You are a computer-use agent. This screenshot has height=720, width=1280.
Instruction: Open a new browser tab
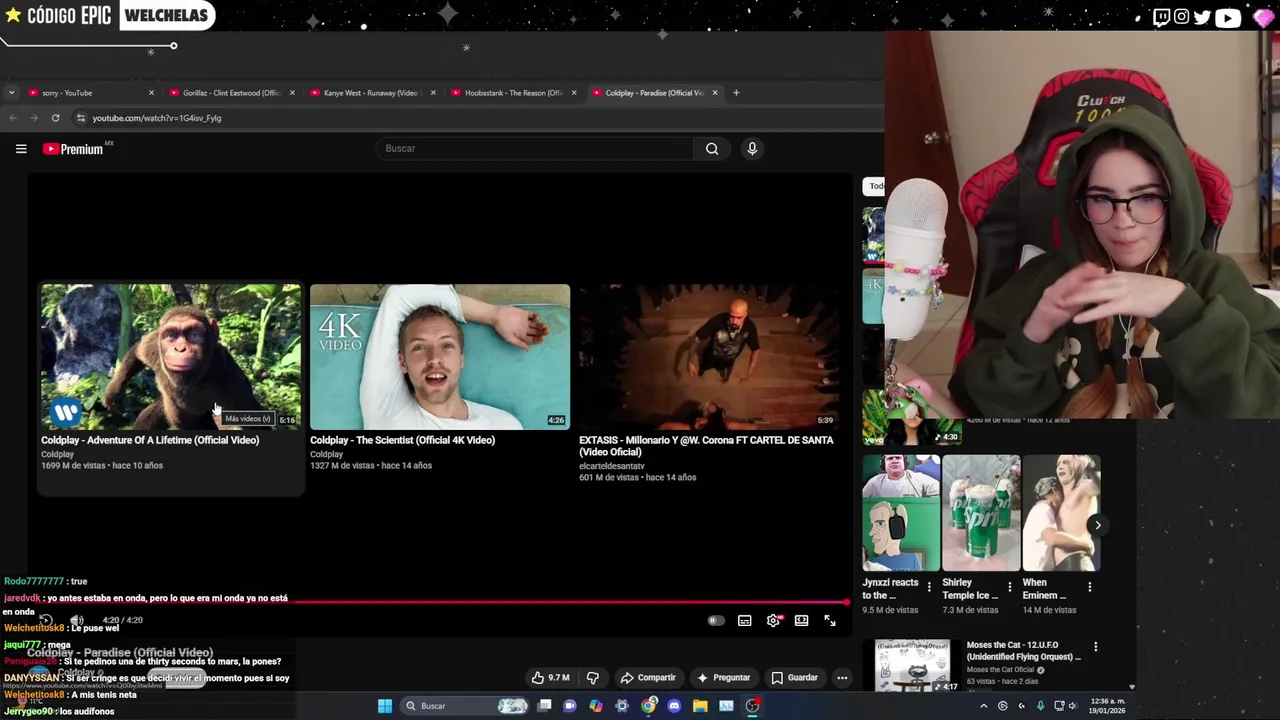pyautogui.click(x=736, y=93)
